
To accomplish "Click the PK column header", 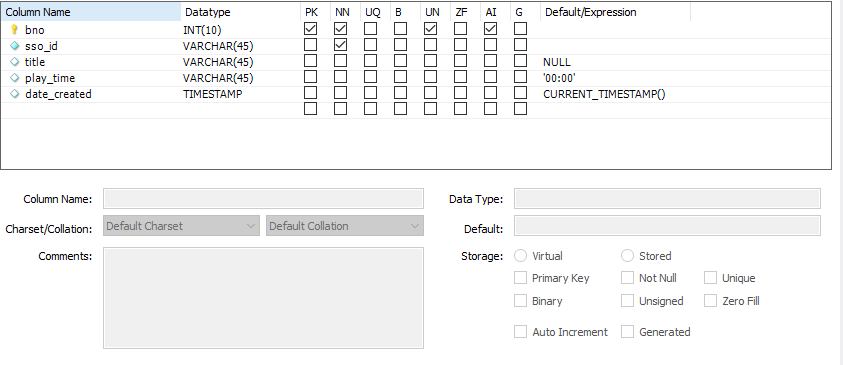I will pyautogui.click(x=315, y=12).
